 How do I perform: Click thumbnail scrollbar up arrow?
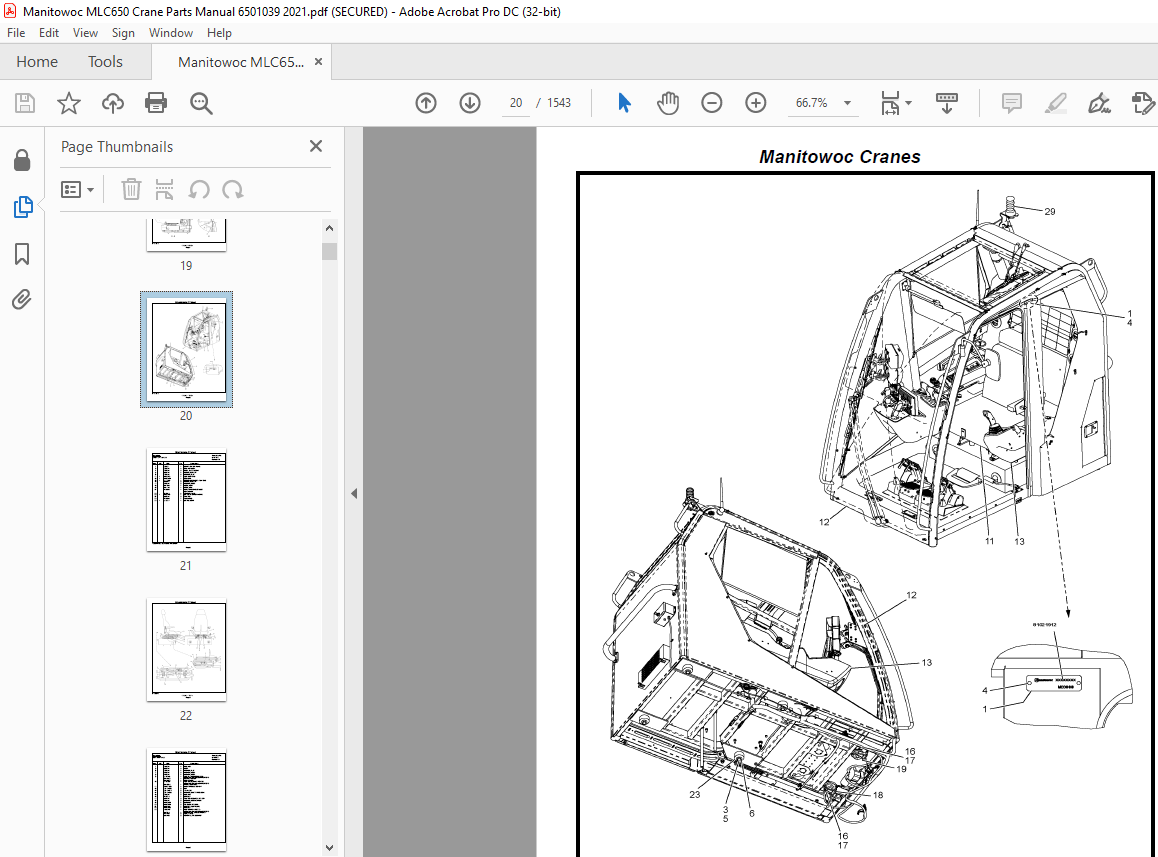pos(329,228)
